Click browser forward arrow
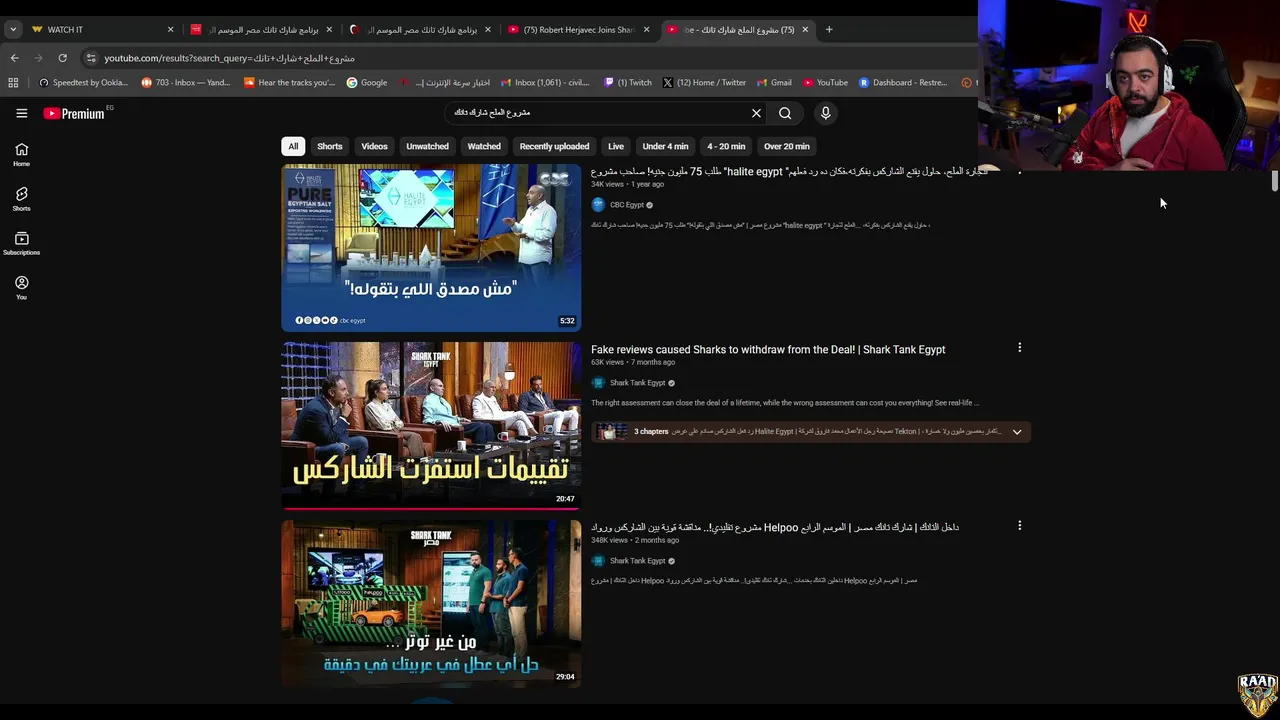The height and width of the screenshot is (720, 1280). click(39, 58)
